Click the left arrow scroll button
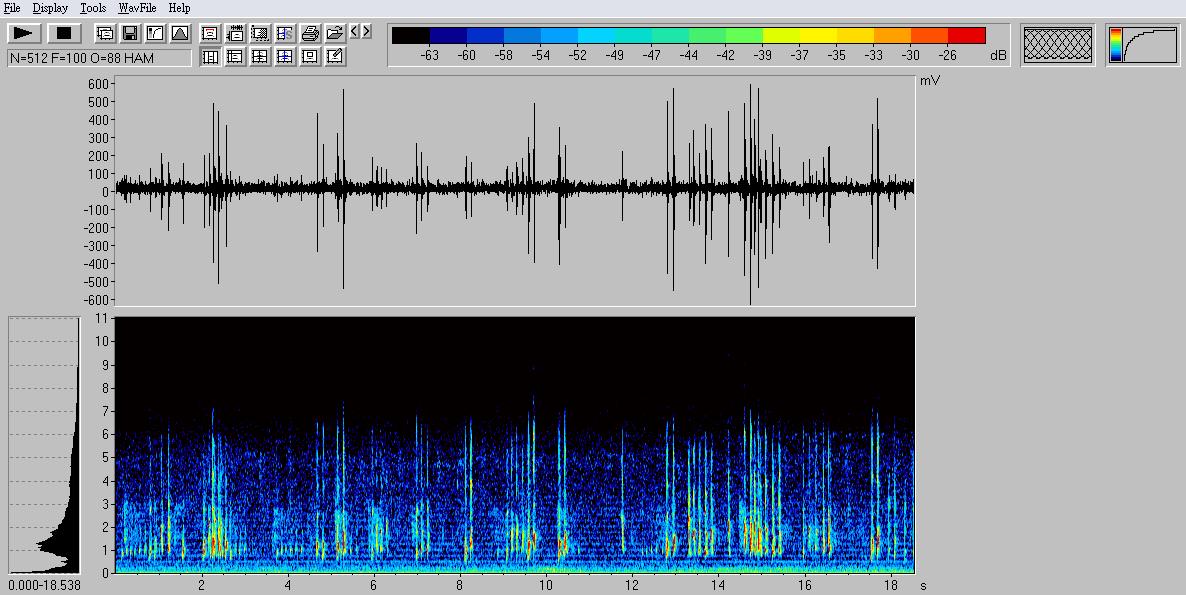1186x595 pixels. coord(355,32)
